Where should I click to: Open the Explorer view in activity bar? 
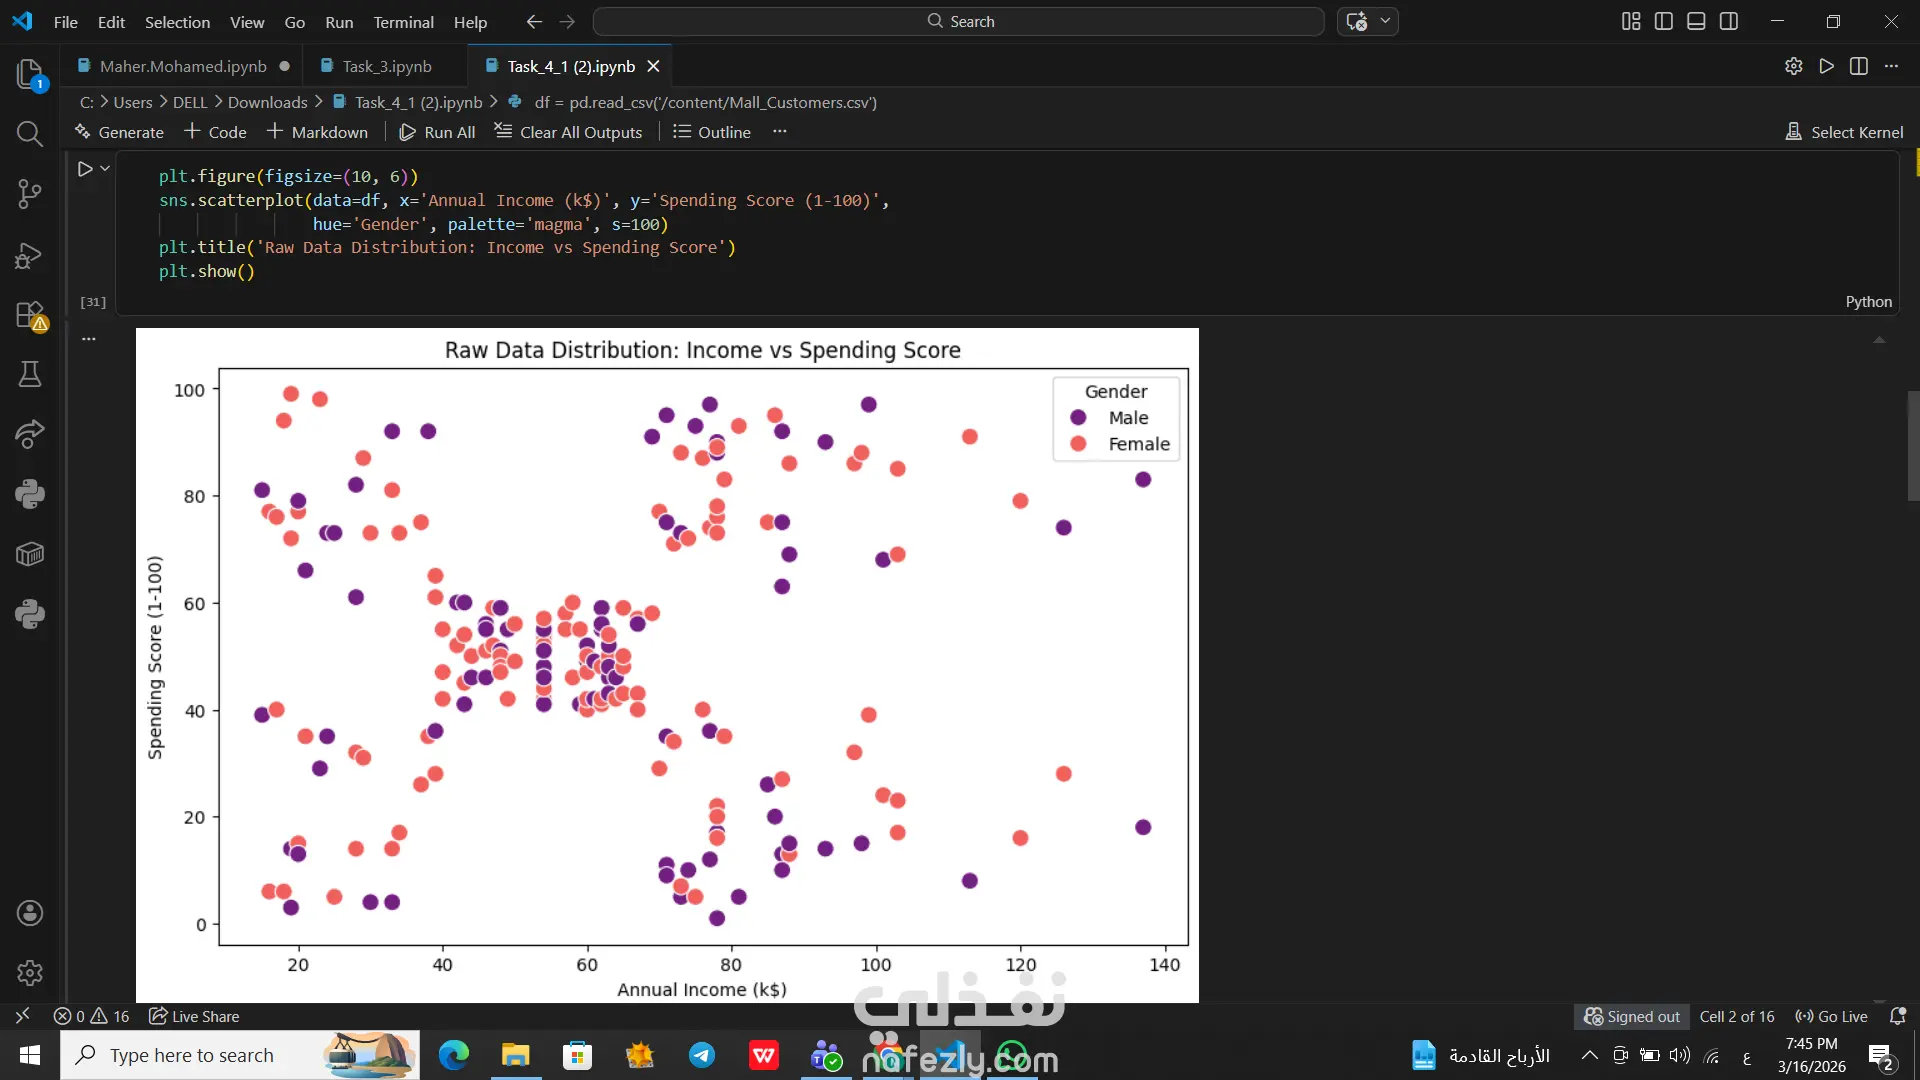tap(30, 74)
